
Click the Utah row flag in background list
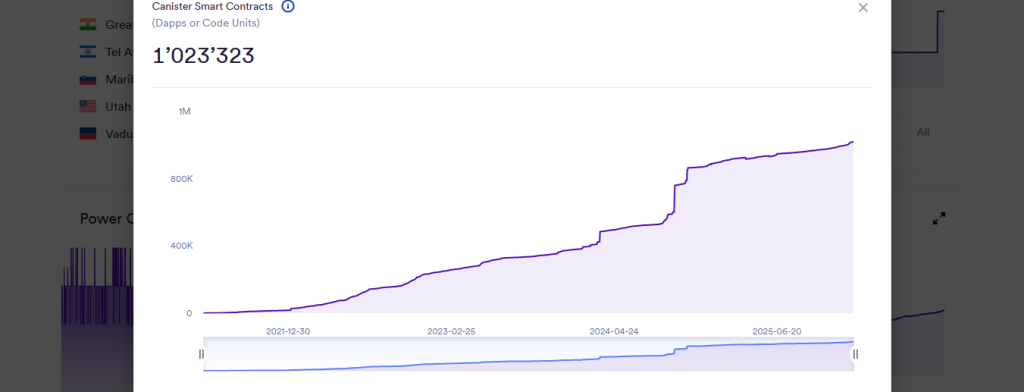(88, 106)
